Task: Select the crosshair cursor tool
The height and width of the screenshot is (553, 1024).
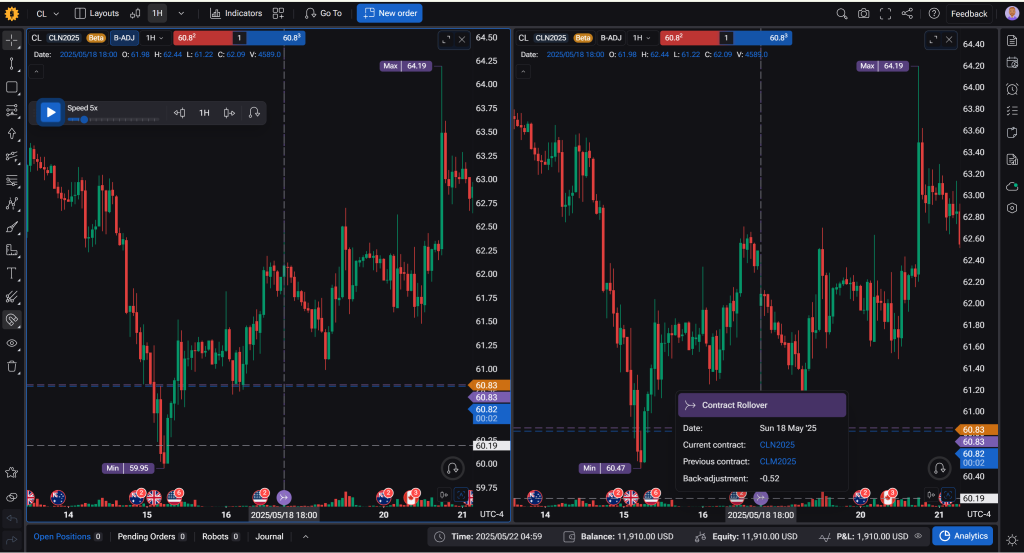Action: (x=12, y=40)
